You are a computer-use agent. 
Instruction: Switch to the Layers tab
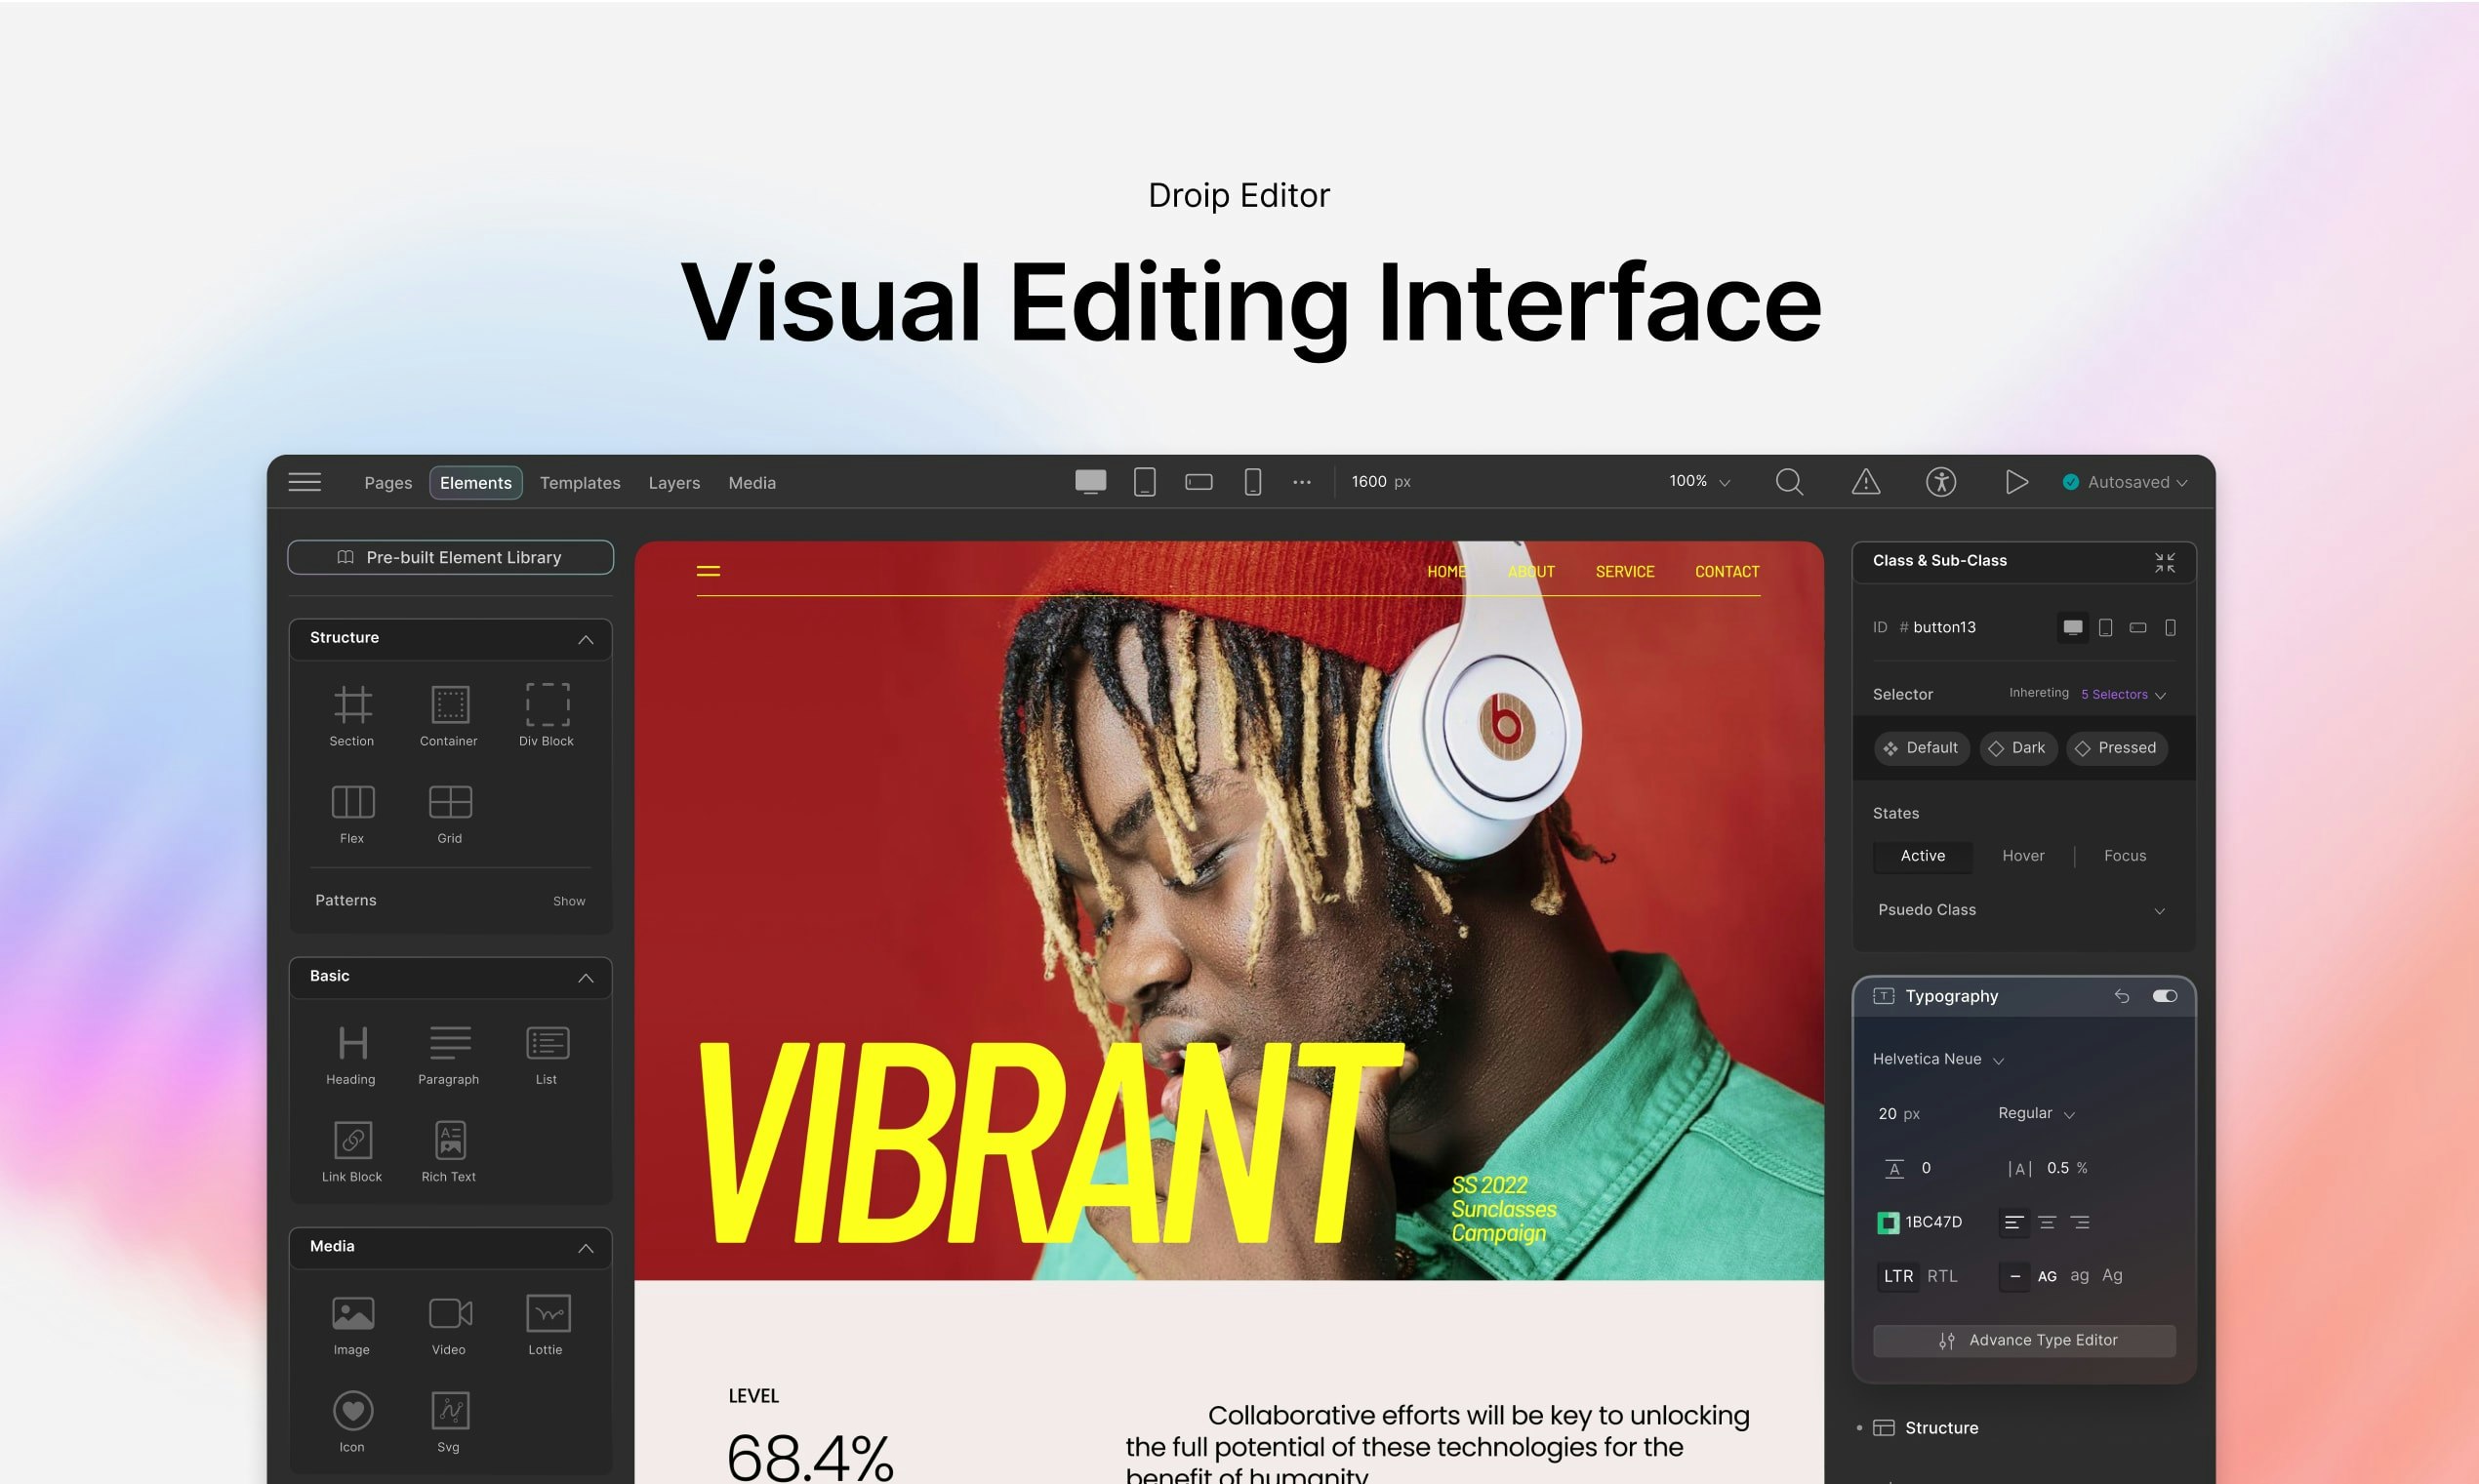pos(674,482)
